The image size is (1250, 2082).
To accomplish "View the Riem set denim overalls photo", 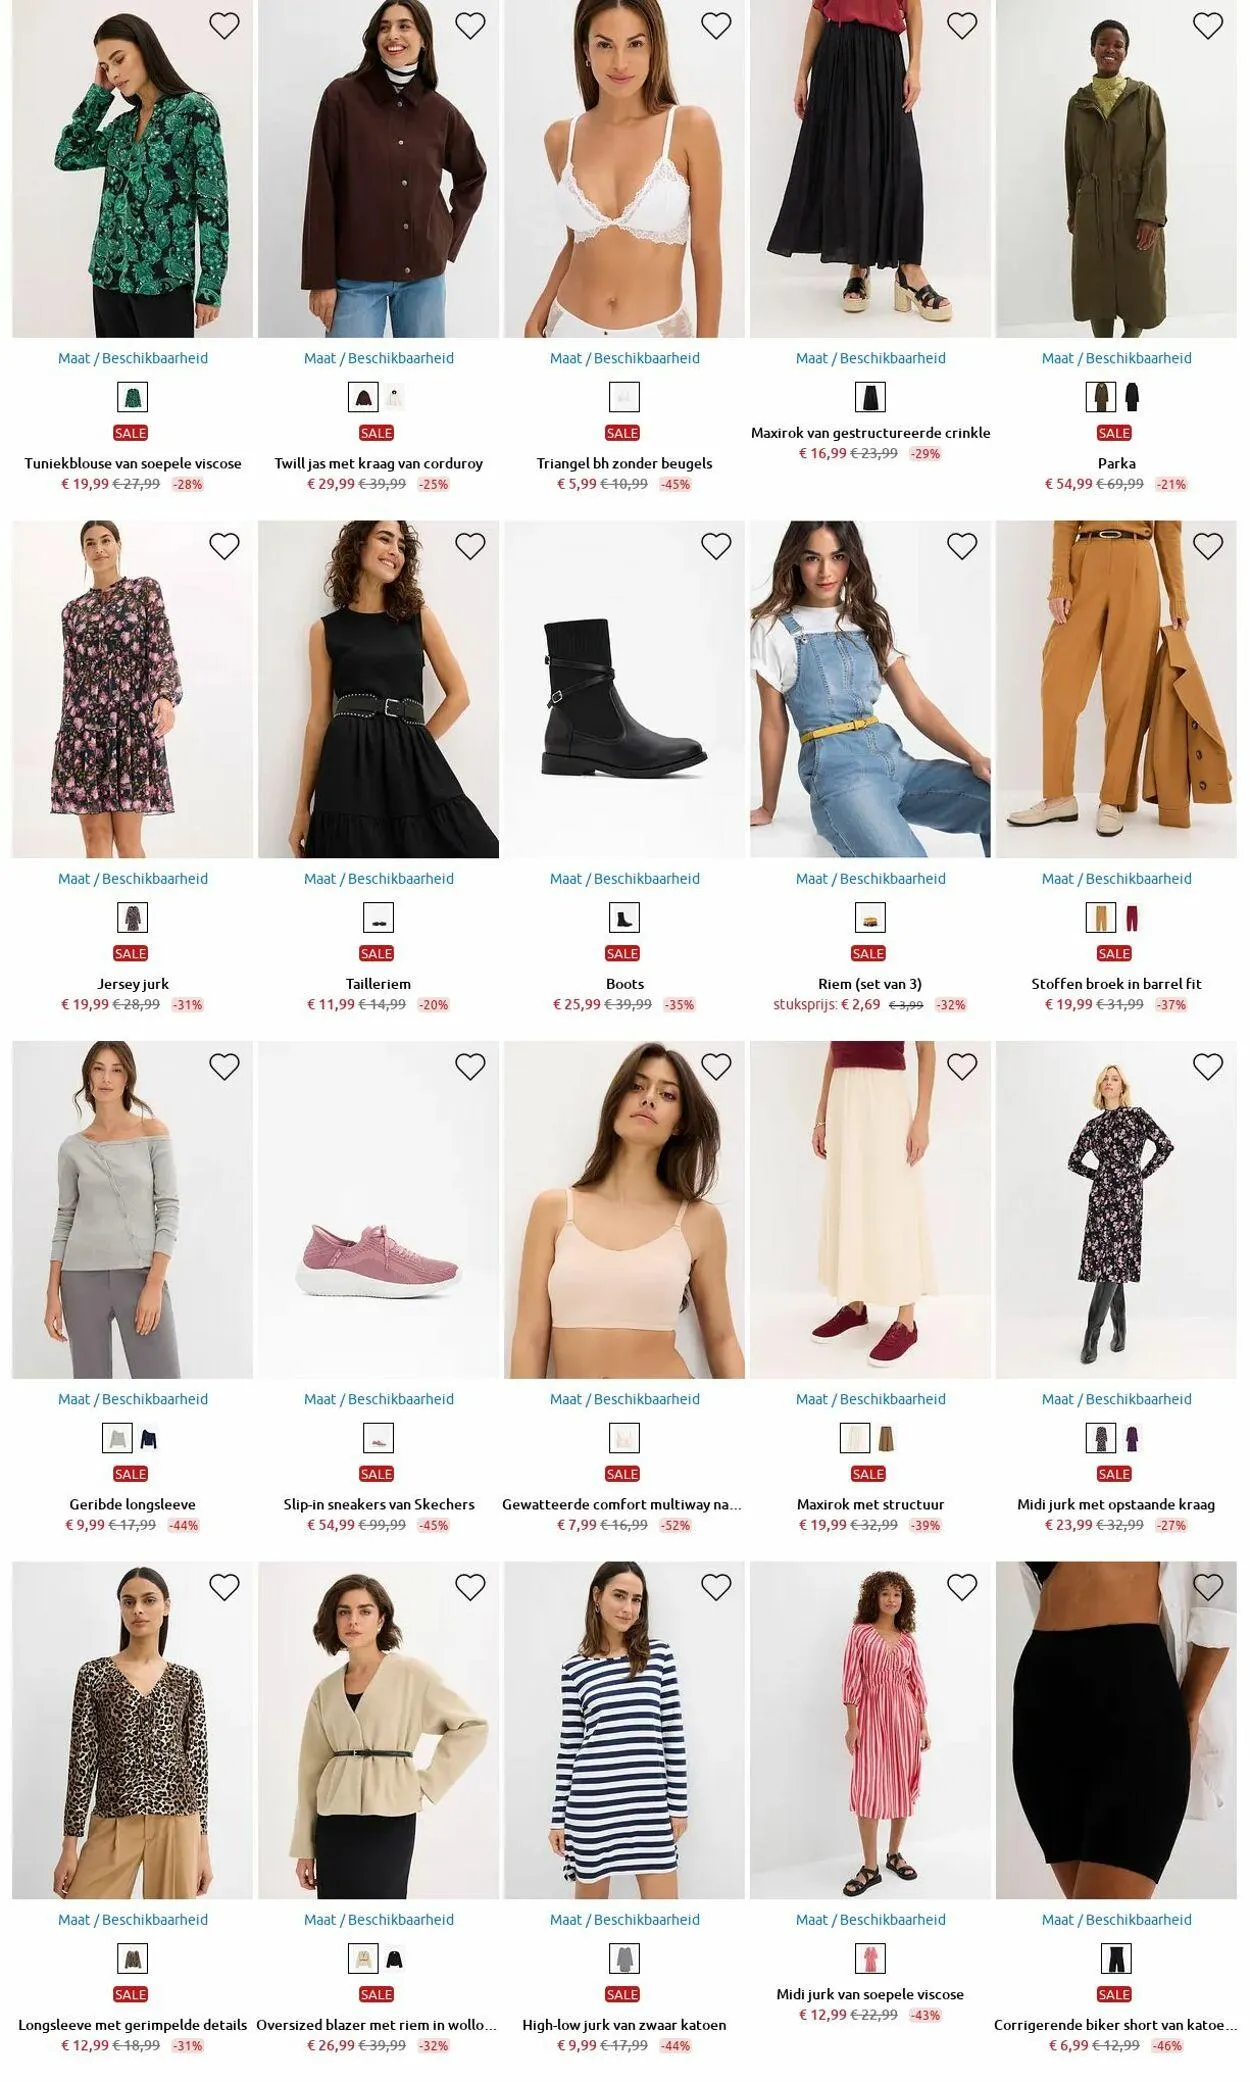I will pyautogui.click(x=871, y=689).
